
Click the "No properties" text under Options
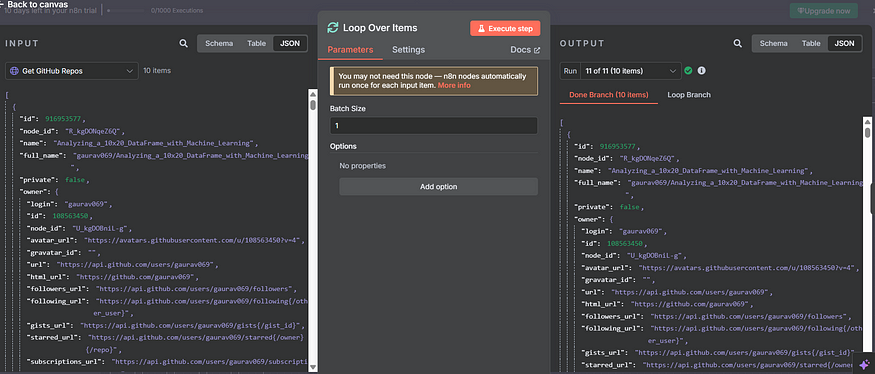click(x=363, y=166)
